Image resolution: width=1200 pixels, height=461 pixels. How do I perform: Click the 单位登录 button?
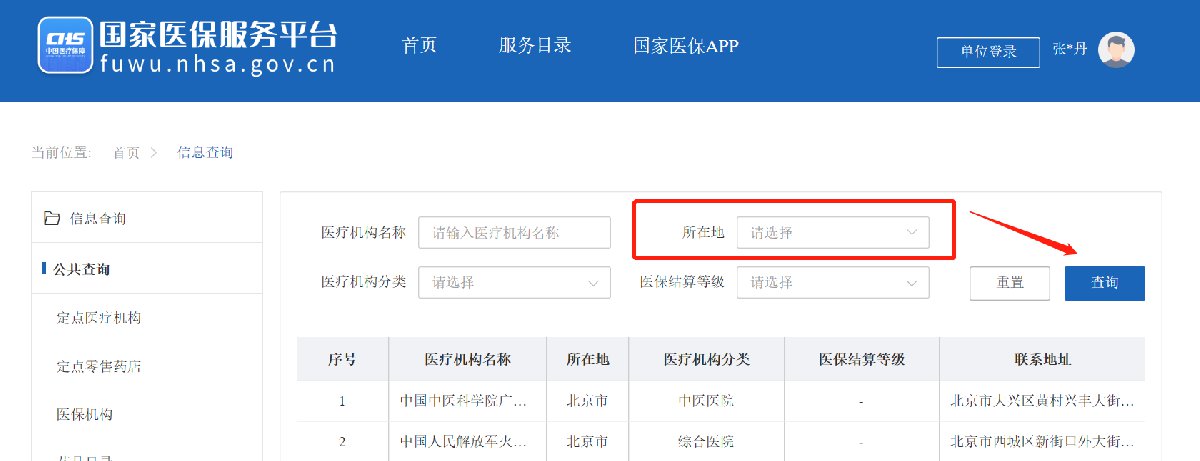989,52
